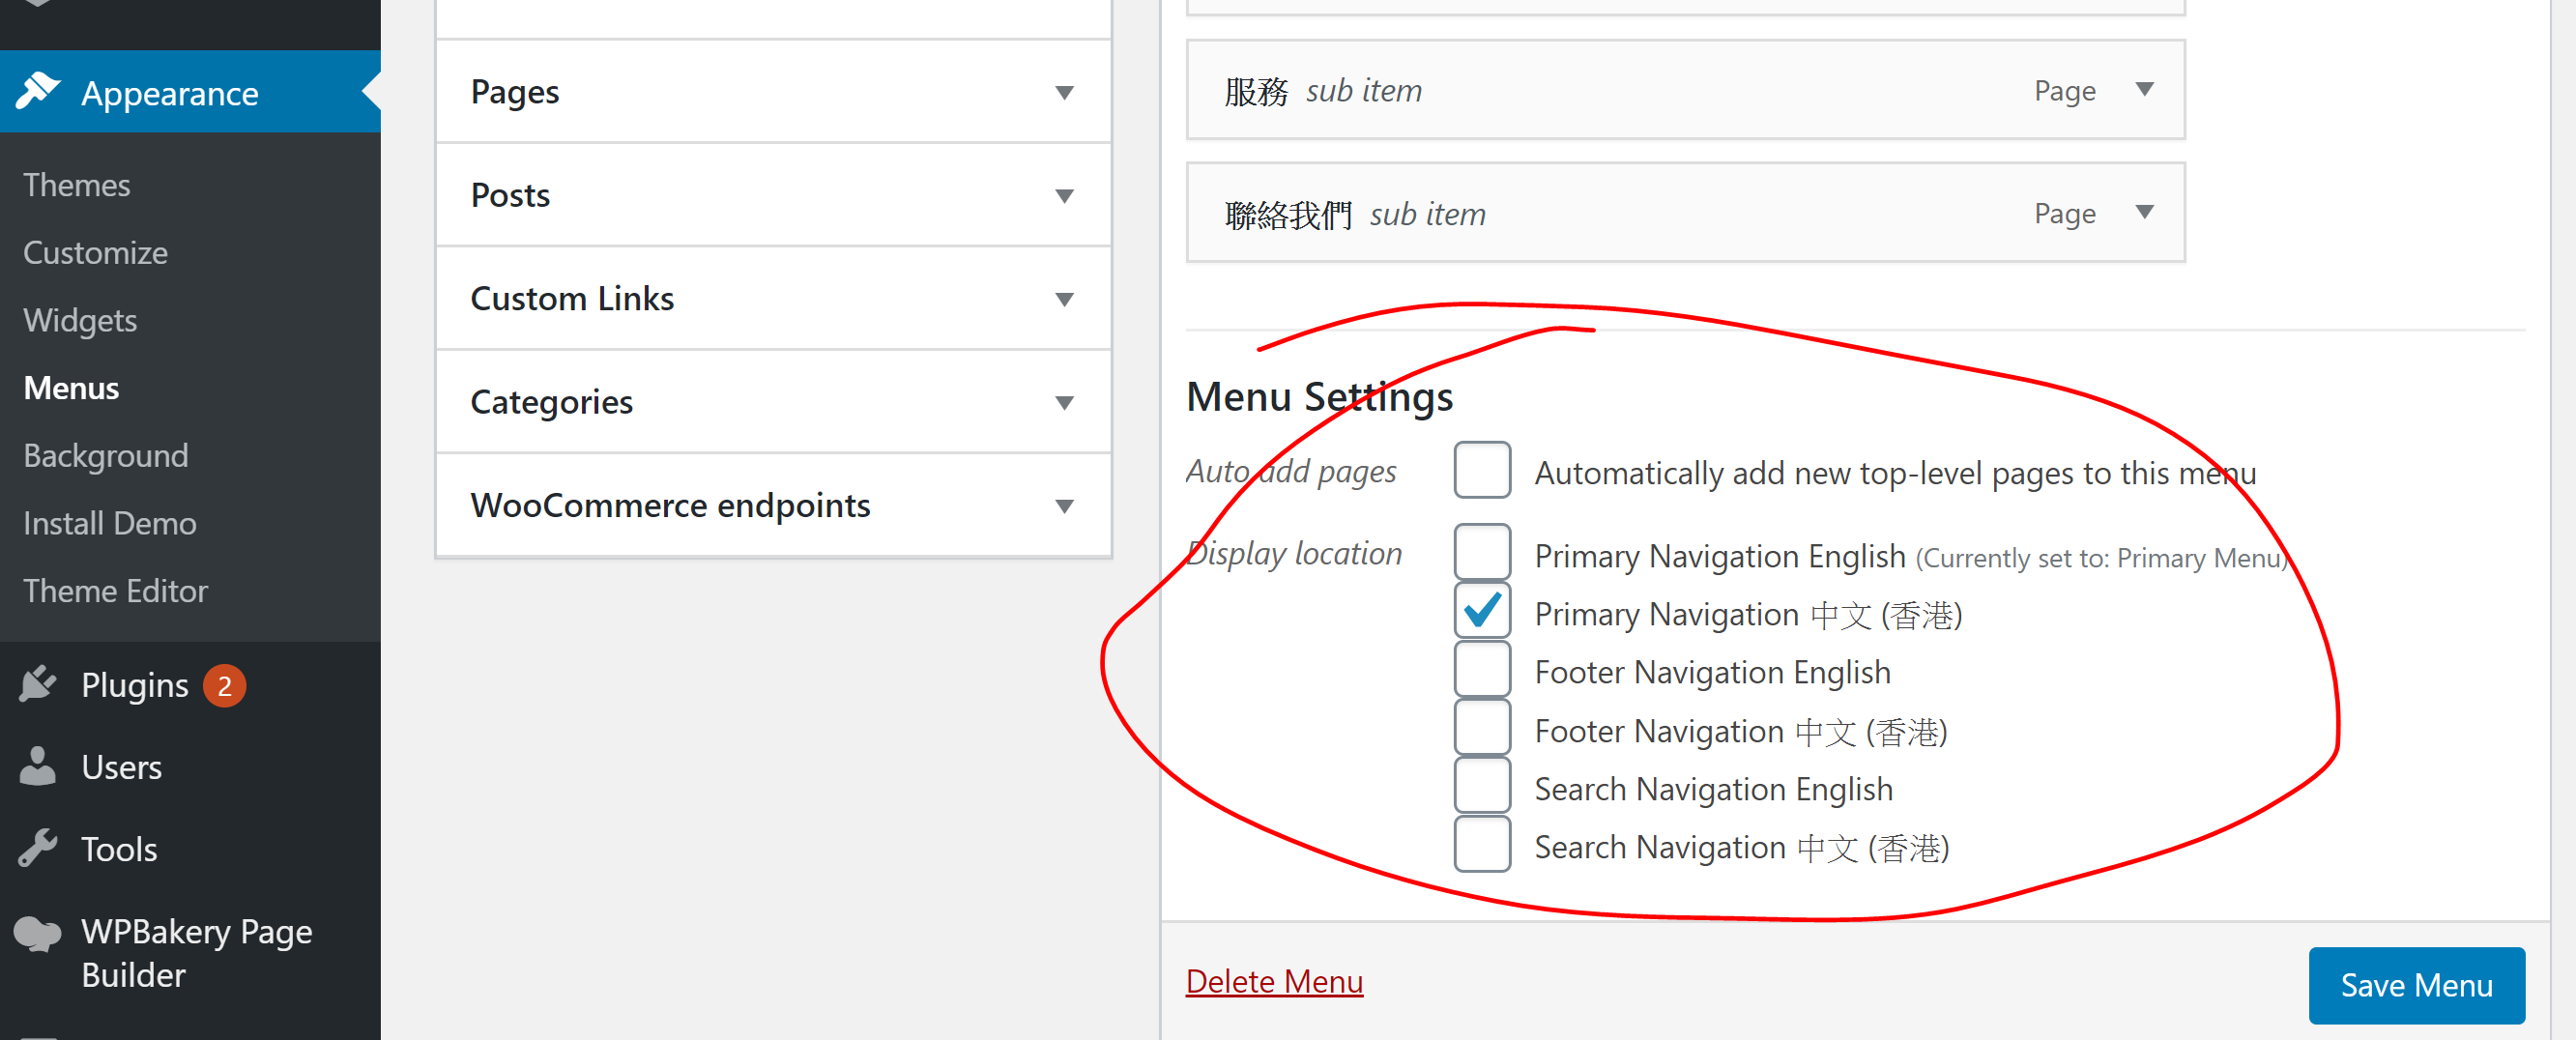This screenshot has width=2576, height=1040.
Task: Click the Users person icon
Action: (38, 766)
